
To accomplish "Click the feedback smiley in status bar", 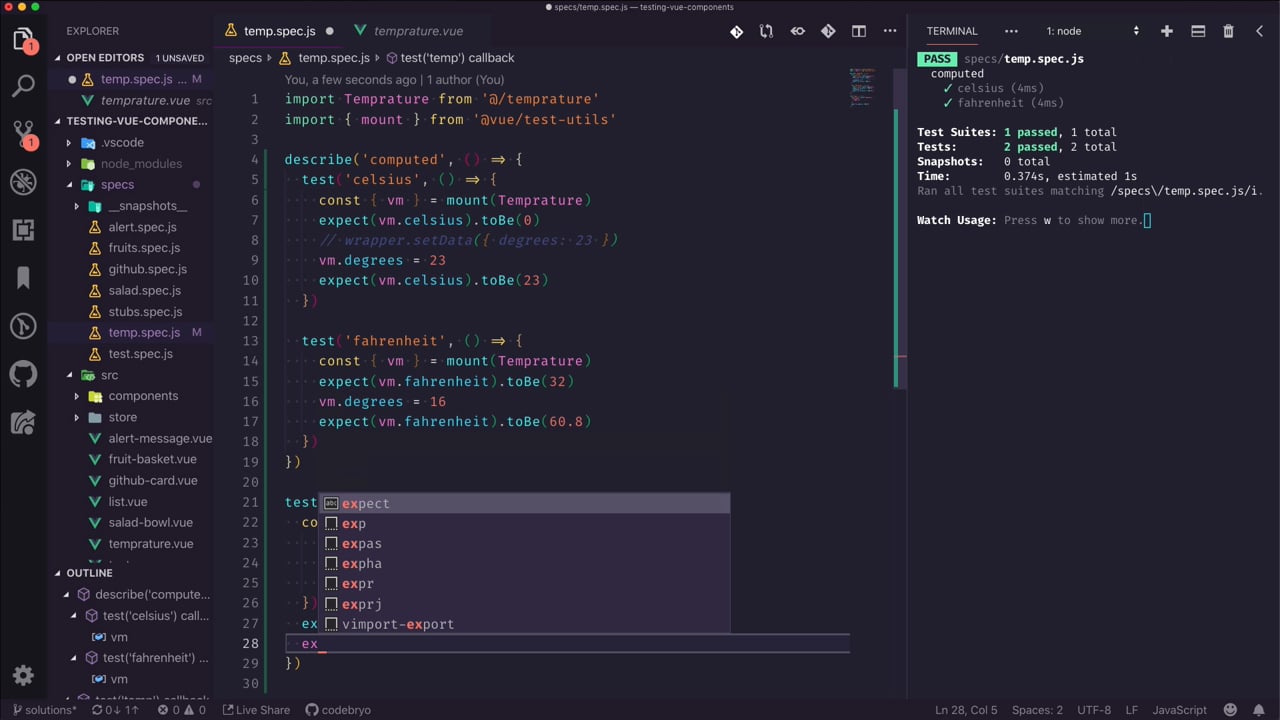I will [x=1229, y=710].
